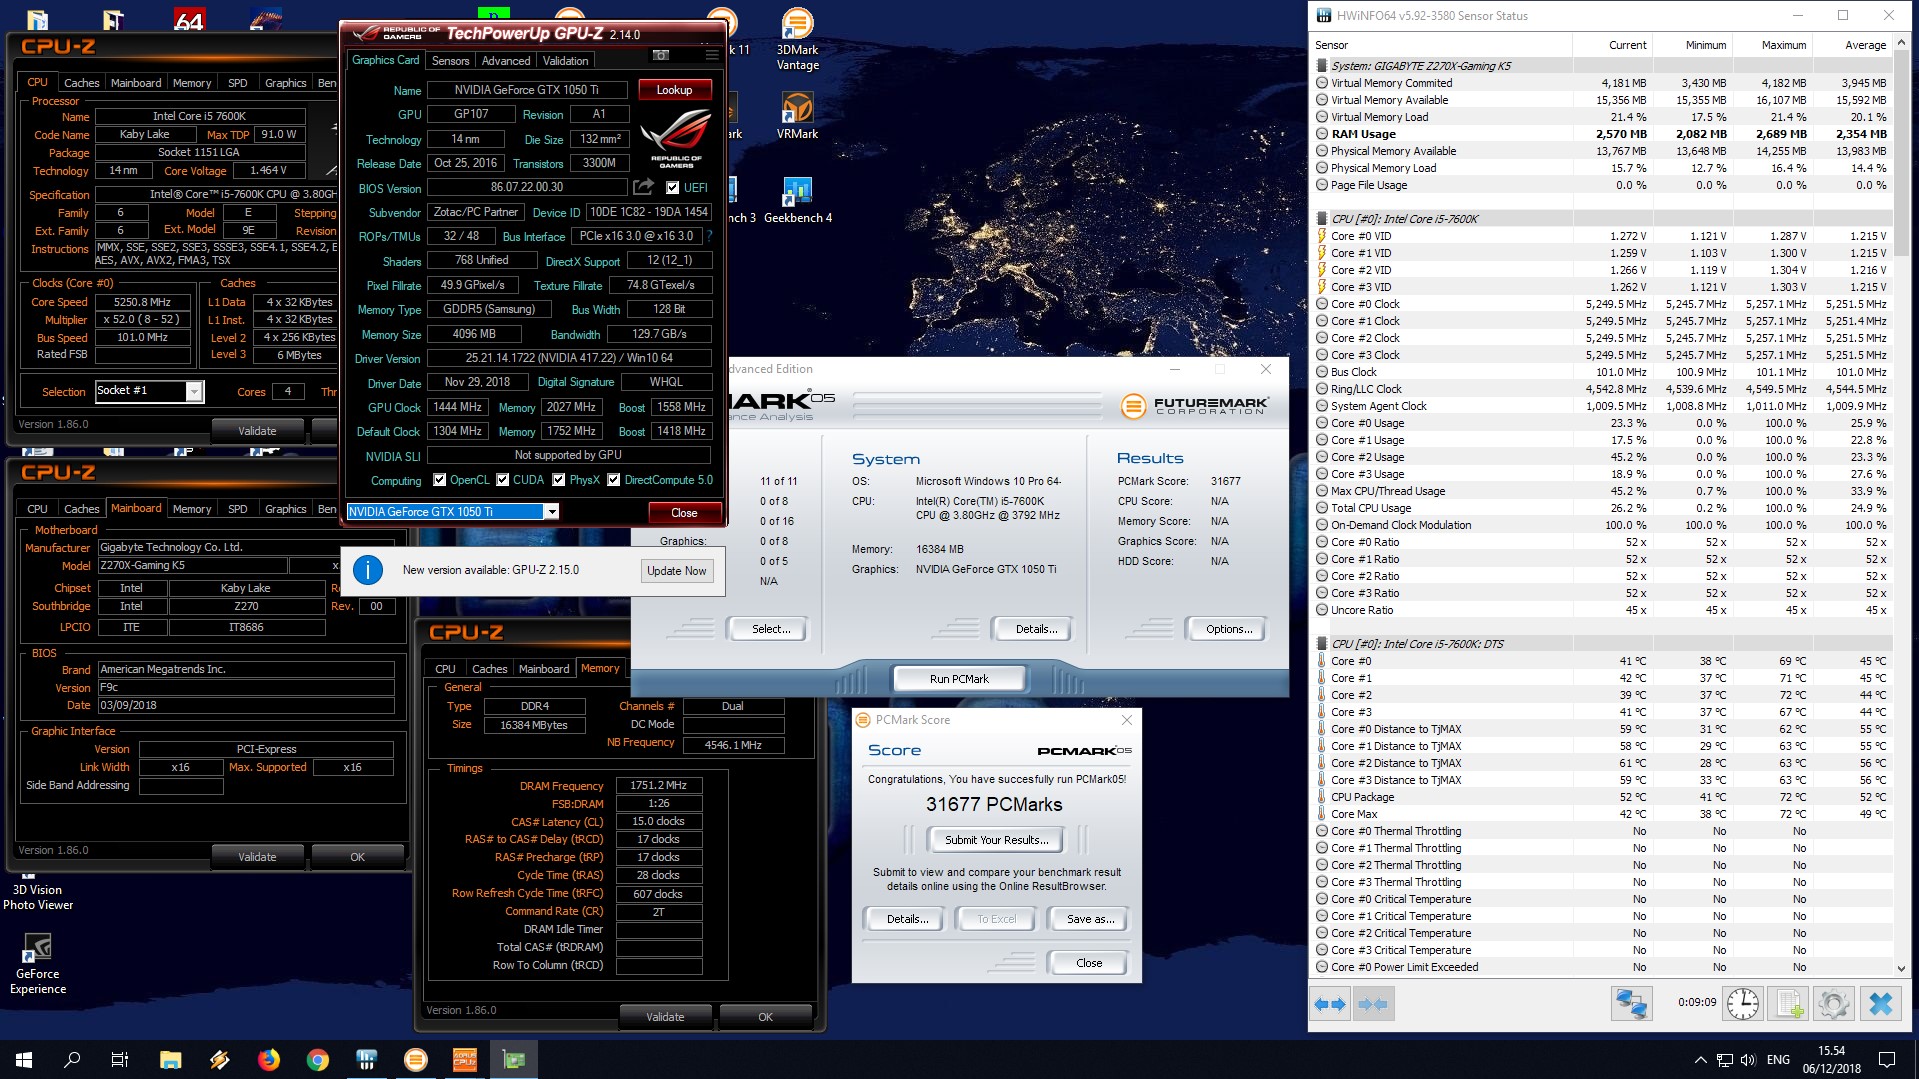Open HWiNFO sensor settings gear
This screenshot has height=1079, width=1919.
1834,1003
